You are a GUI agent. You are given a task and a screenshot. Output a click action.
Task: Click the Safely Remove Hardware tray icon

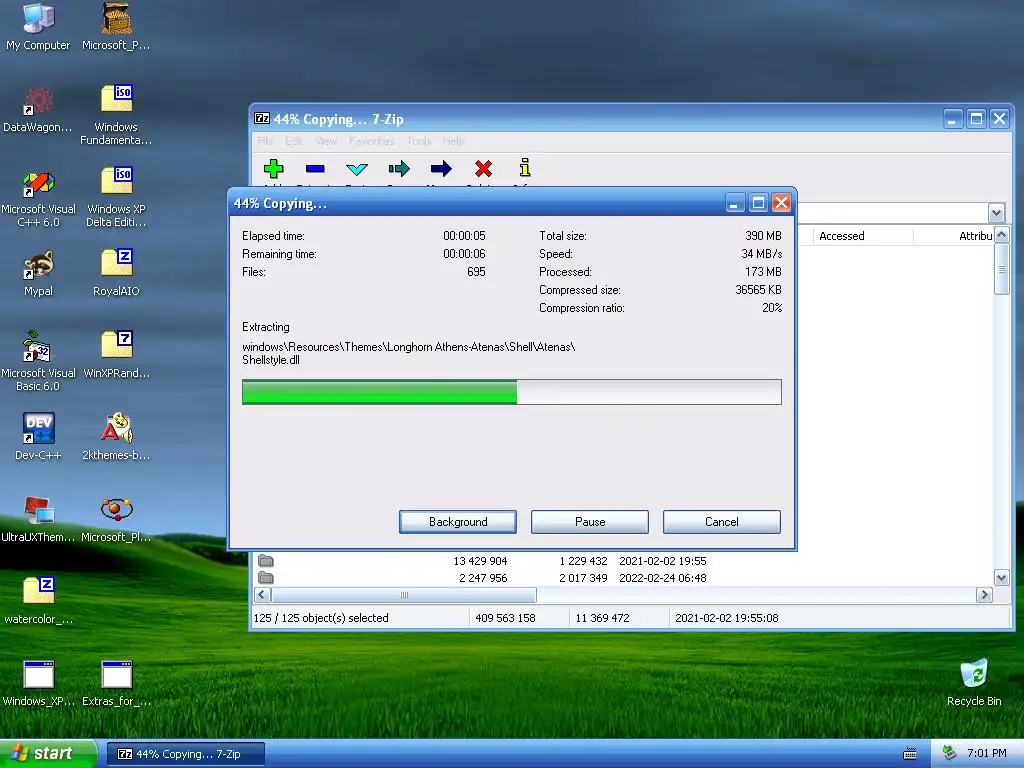(950, 753)
